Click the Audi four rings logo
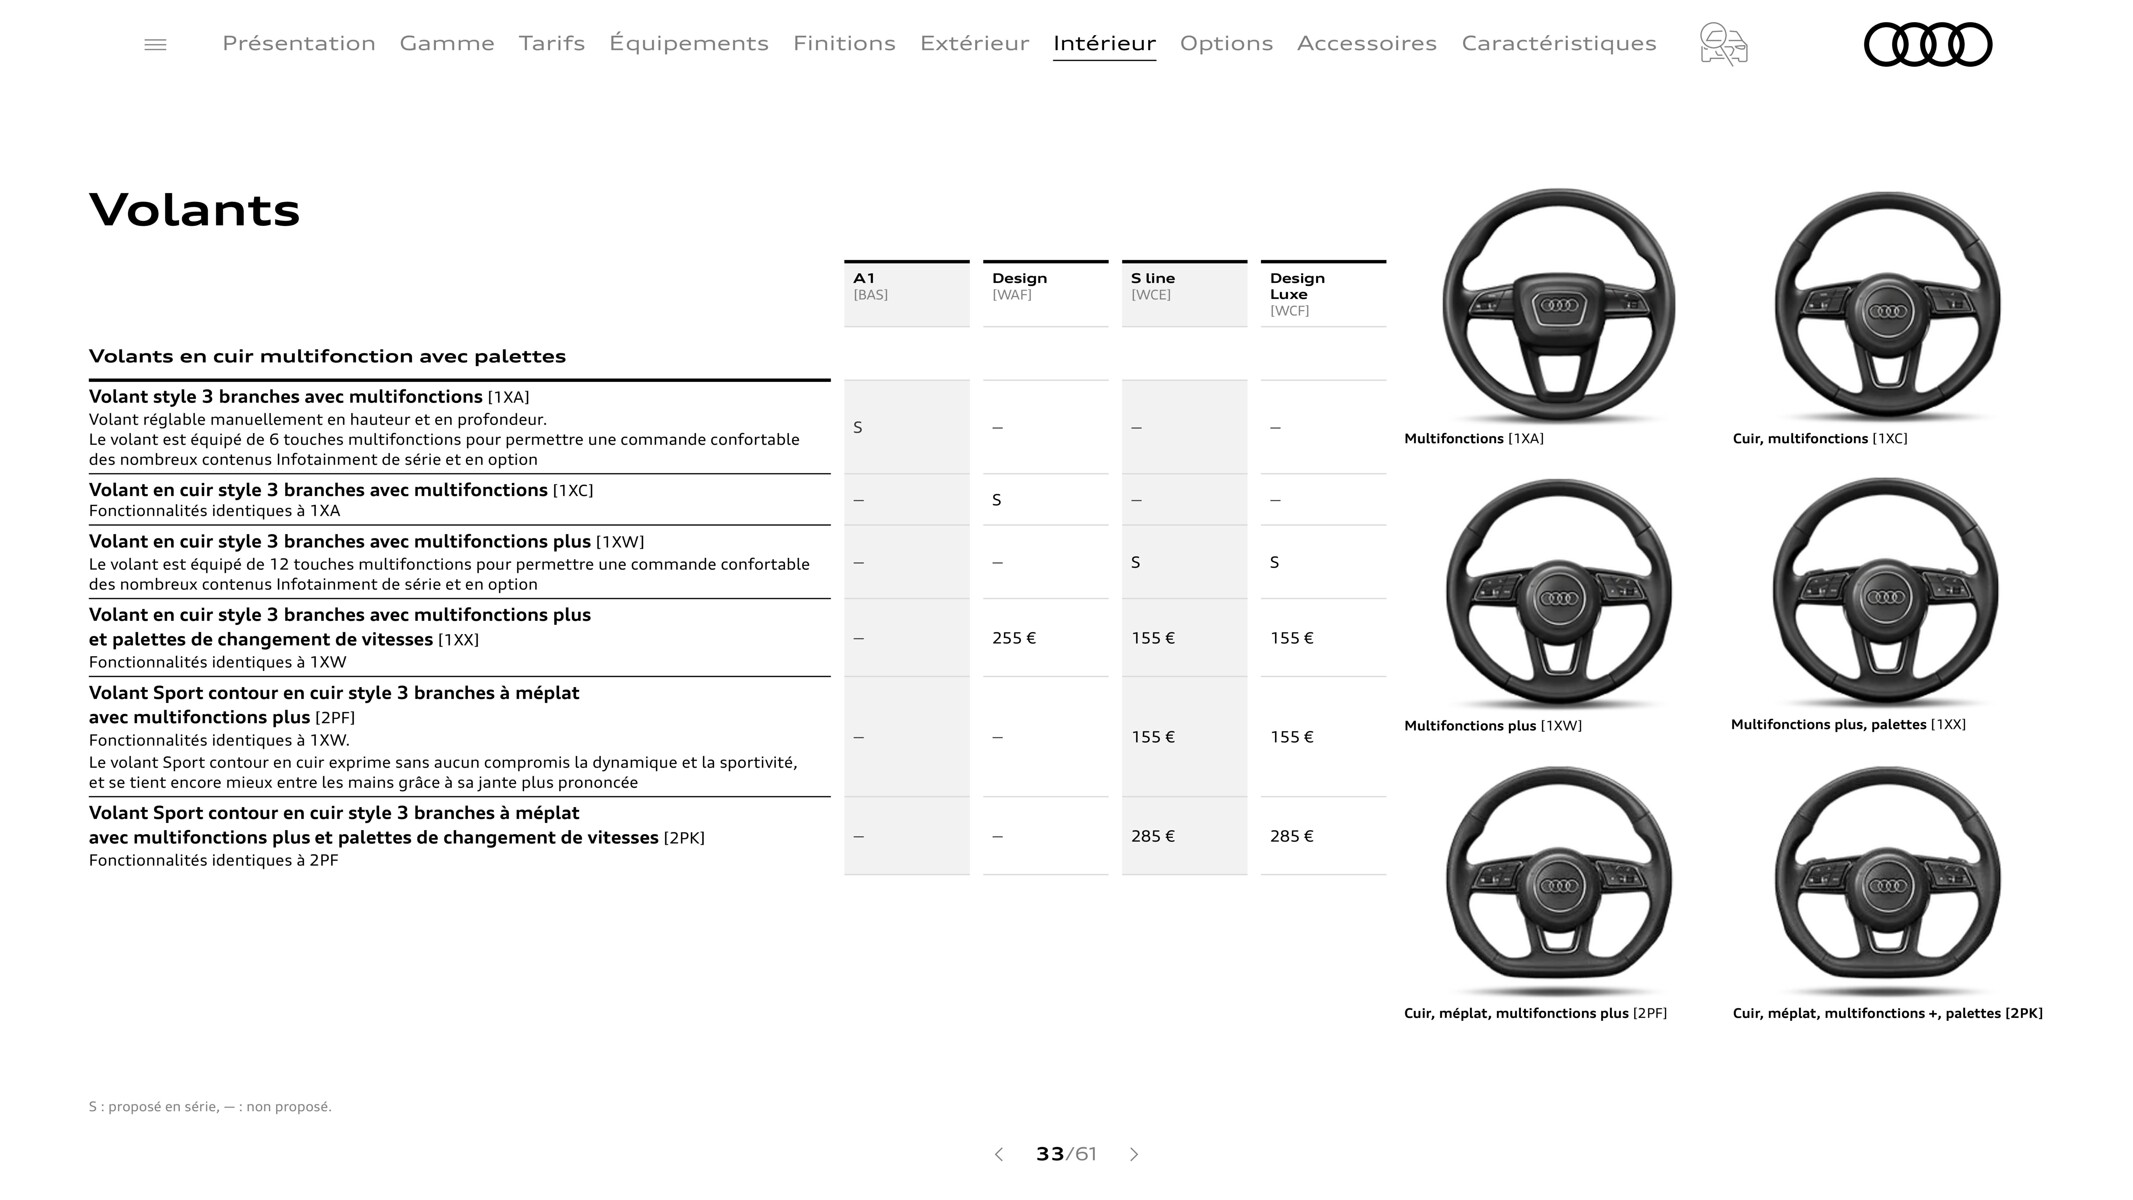 1928,45
